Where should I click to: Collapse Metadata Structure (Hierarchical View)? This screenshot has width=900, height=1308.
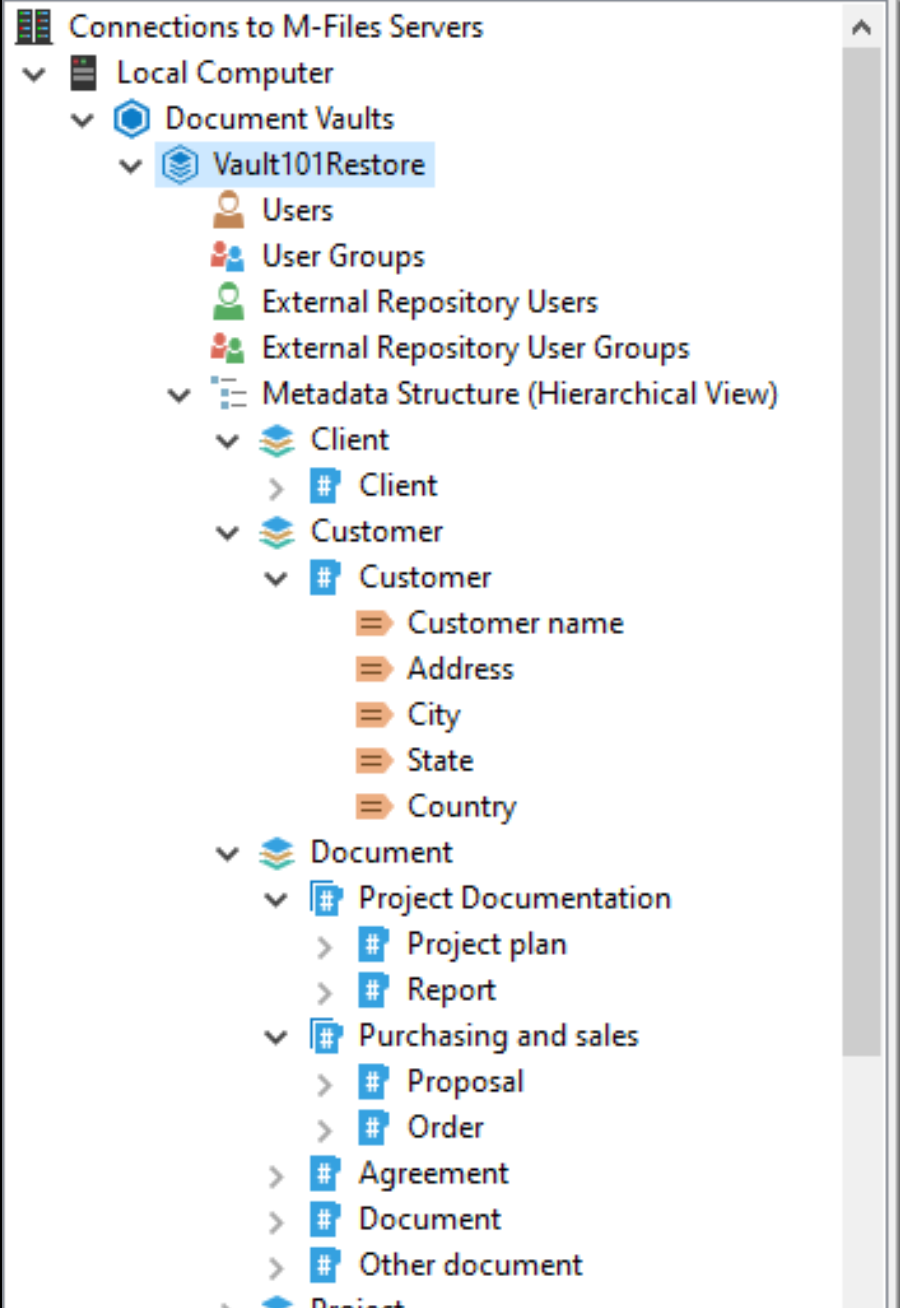pyautogui.click(x=180, y=395)
